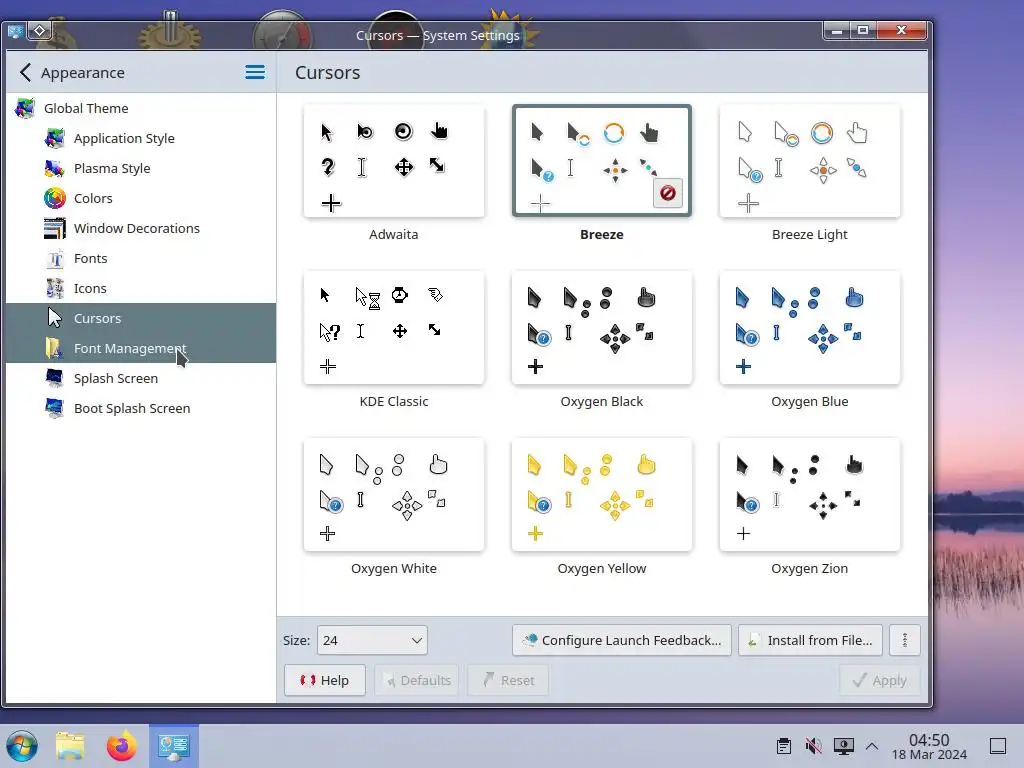Click the Application Style icon
The height and width of the screenshot is (768, 1024).
point(55,138)
